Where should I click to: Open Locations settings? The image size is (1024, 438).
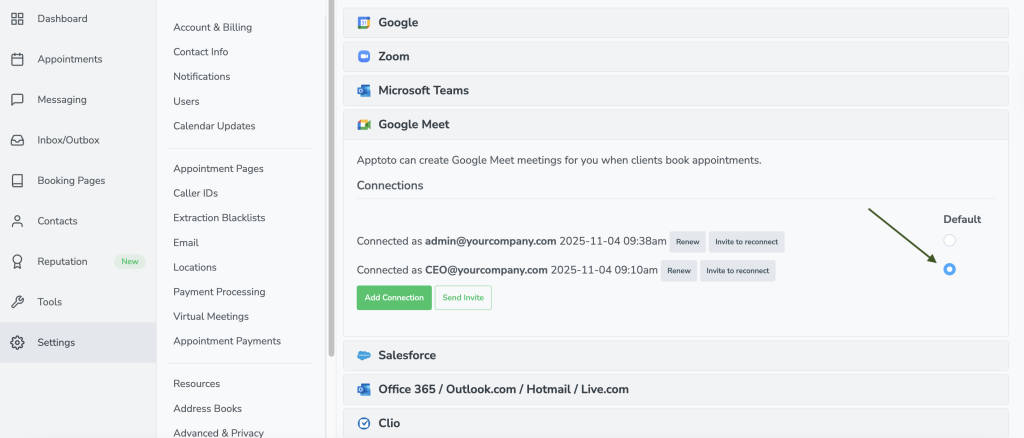coord(195,268)
